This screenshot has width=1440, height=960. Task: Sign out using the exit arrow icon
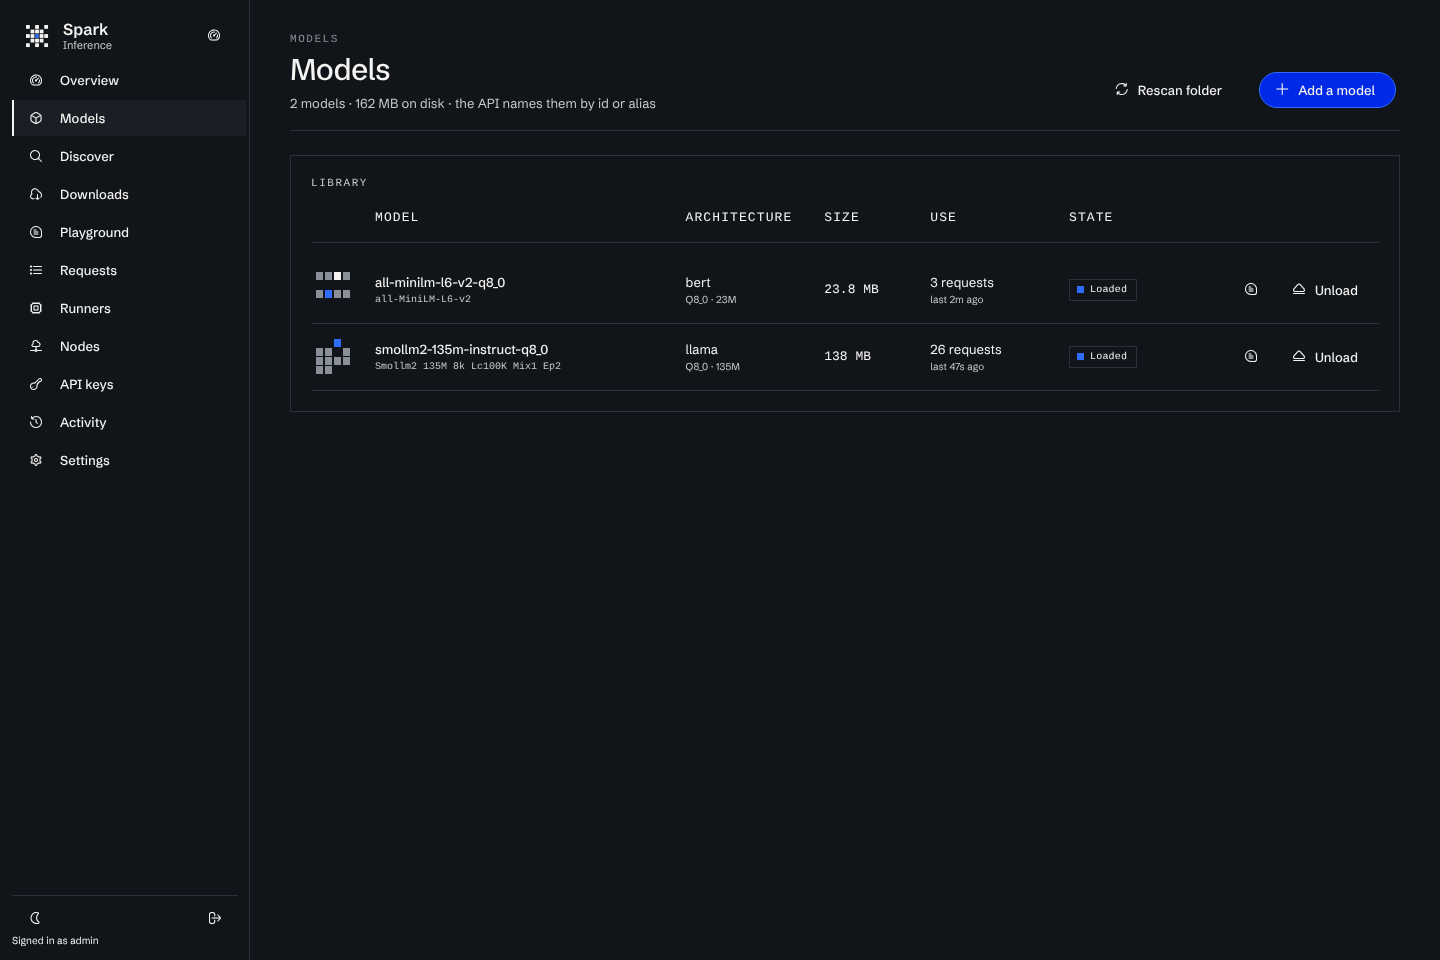pos(215,918)
